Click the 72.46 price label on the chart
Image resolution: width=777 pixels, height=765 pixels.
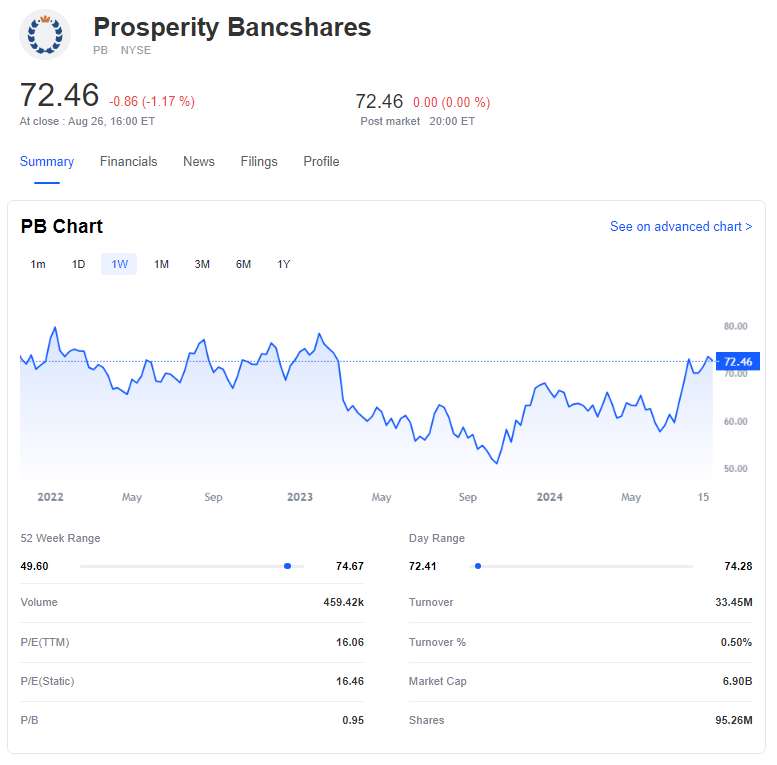pyautogui.click(x=738, y=361)
